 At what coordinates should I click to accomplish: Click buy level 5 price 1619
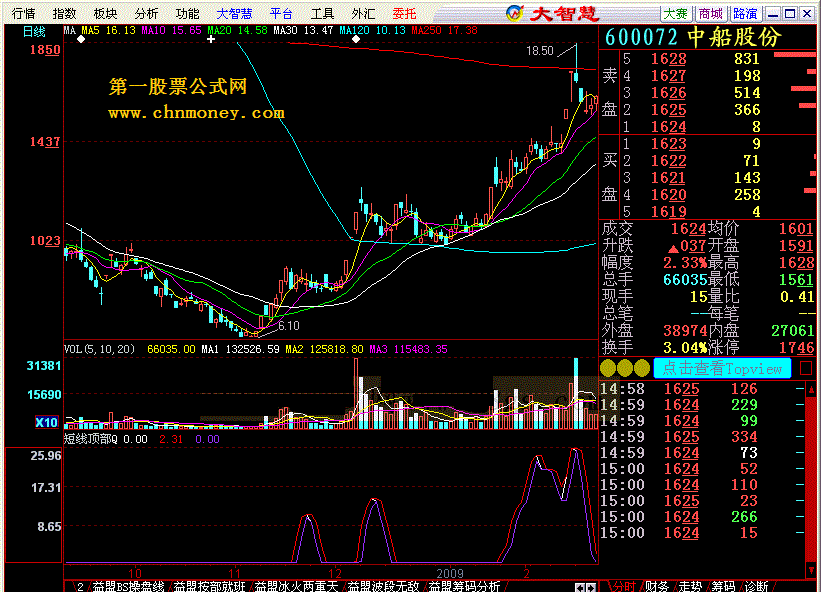669,211
